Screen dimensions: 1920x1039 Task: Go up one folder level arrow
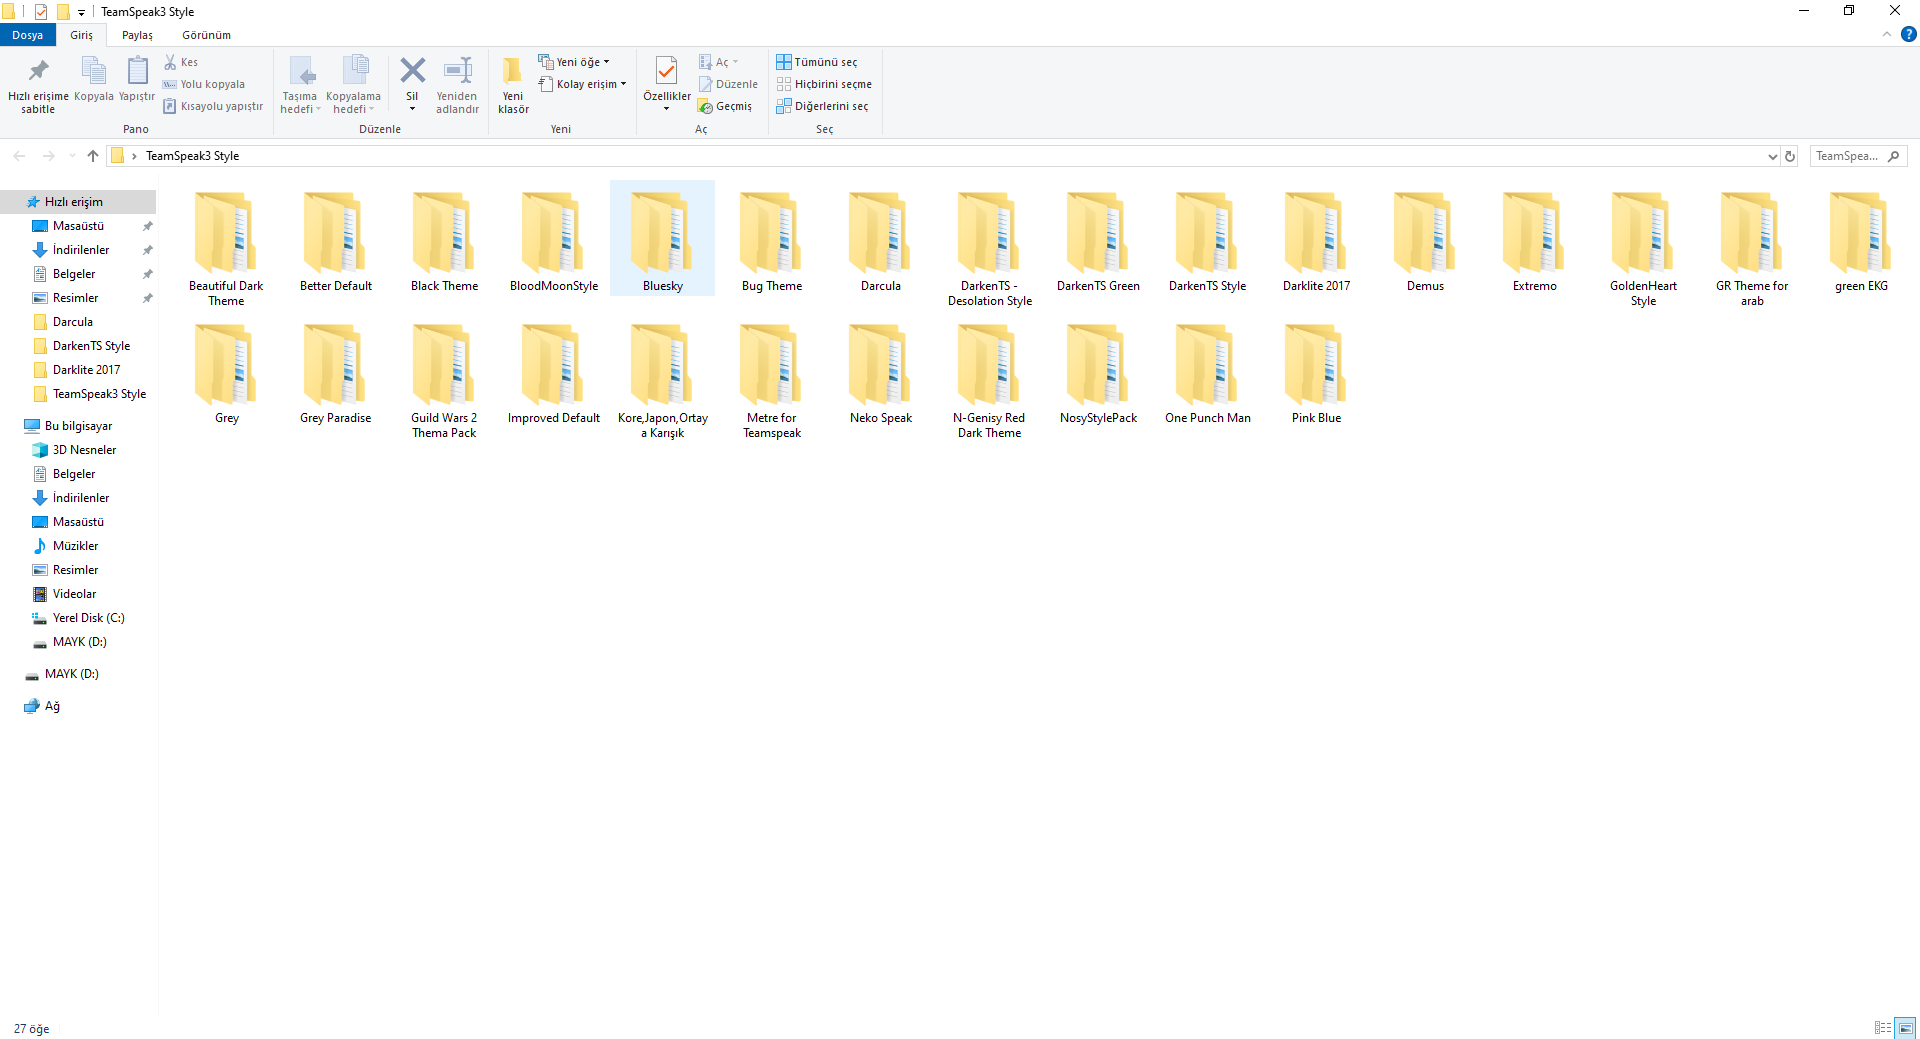93,156
